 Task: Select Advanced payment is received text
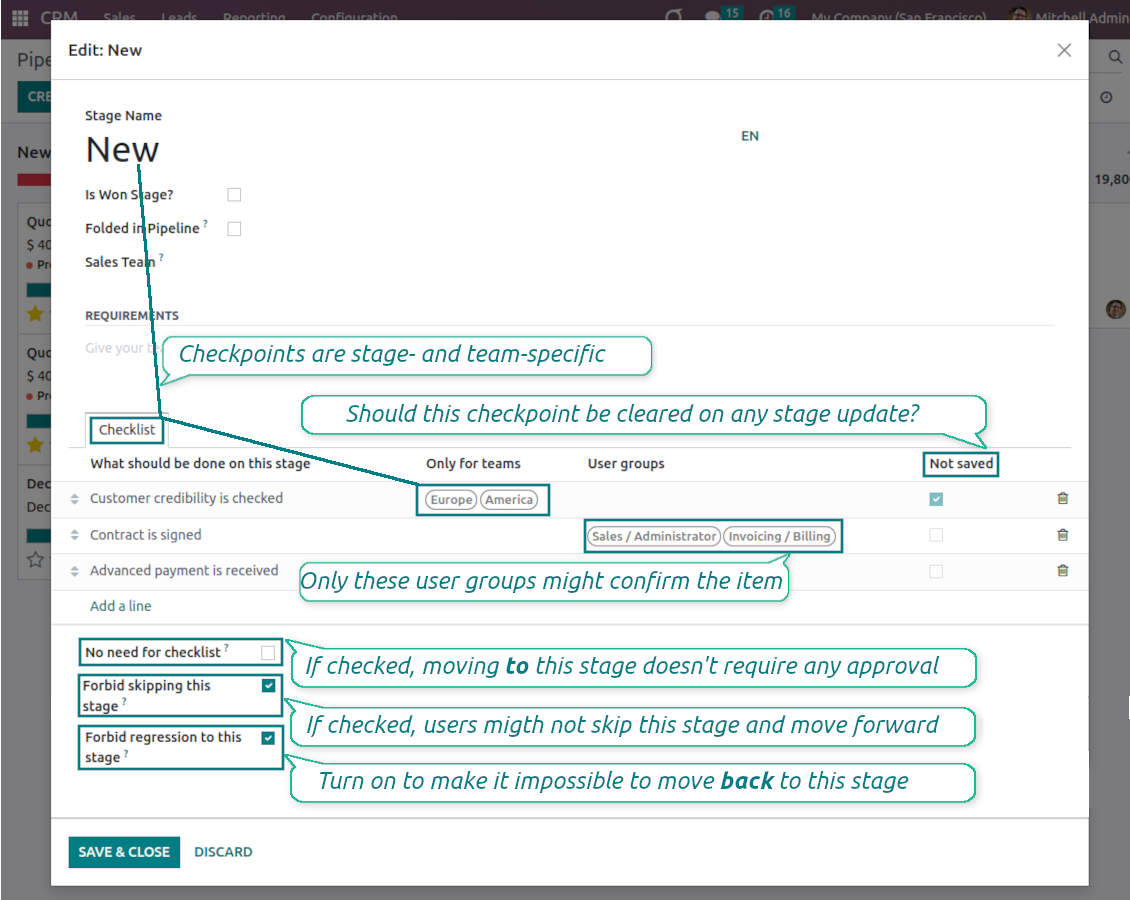pos(184,570)
